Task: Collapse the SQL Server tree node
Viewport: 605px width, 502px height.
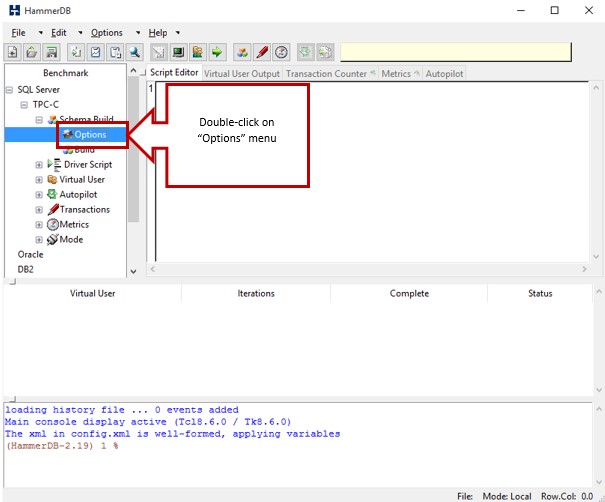Action: pyautogui.click(x=10, y=90)
